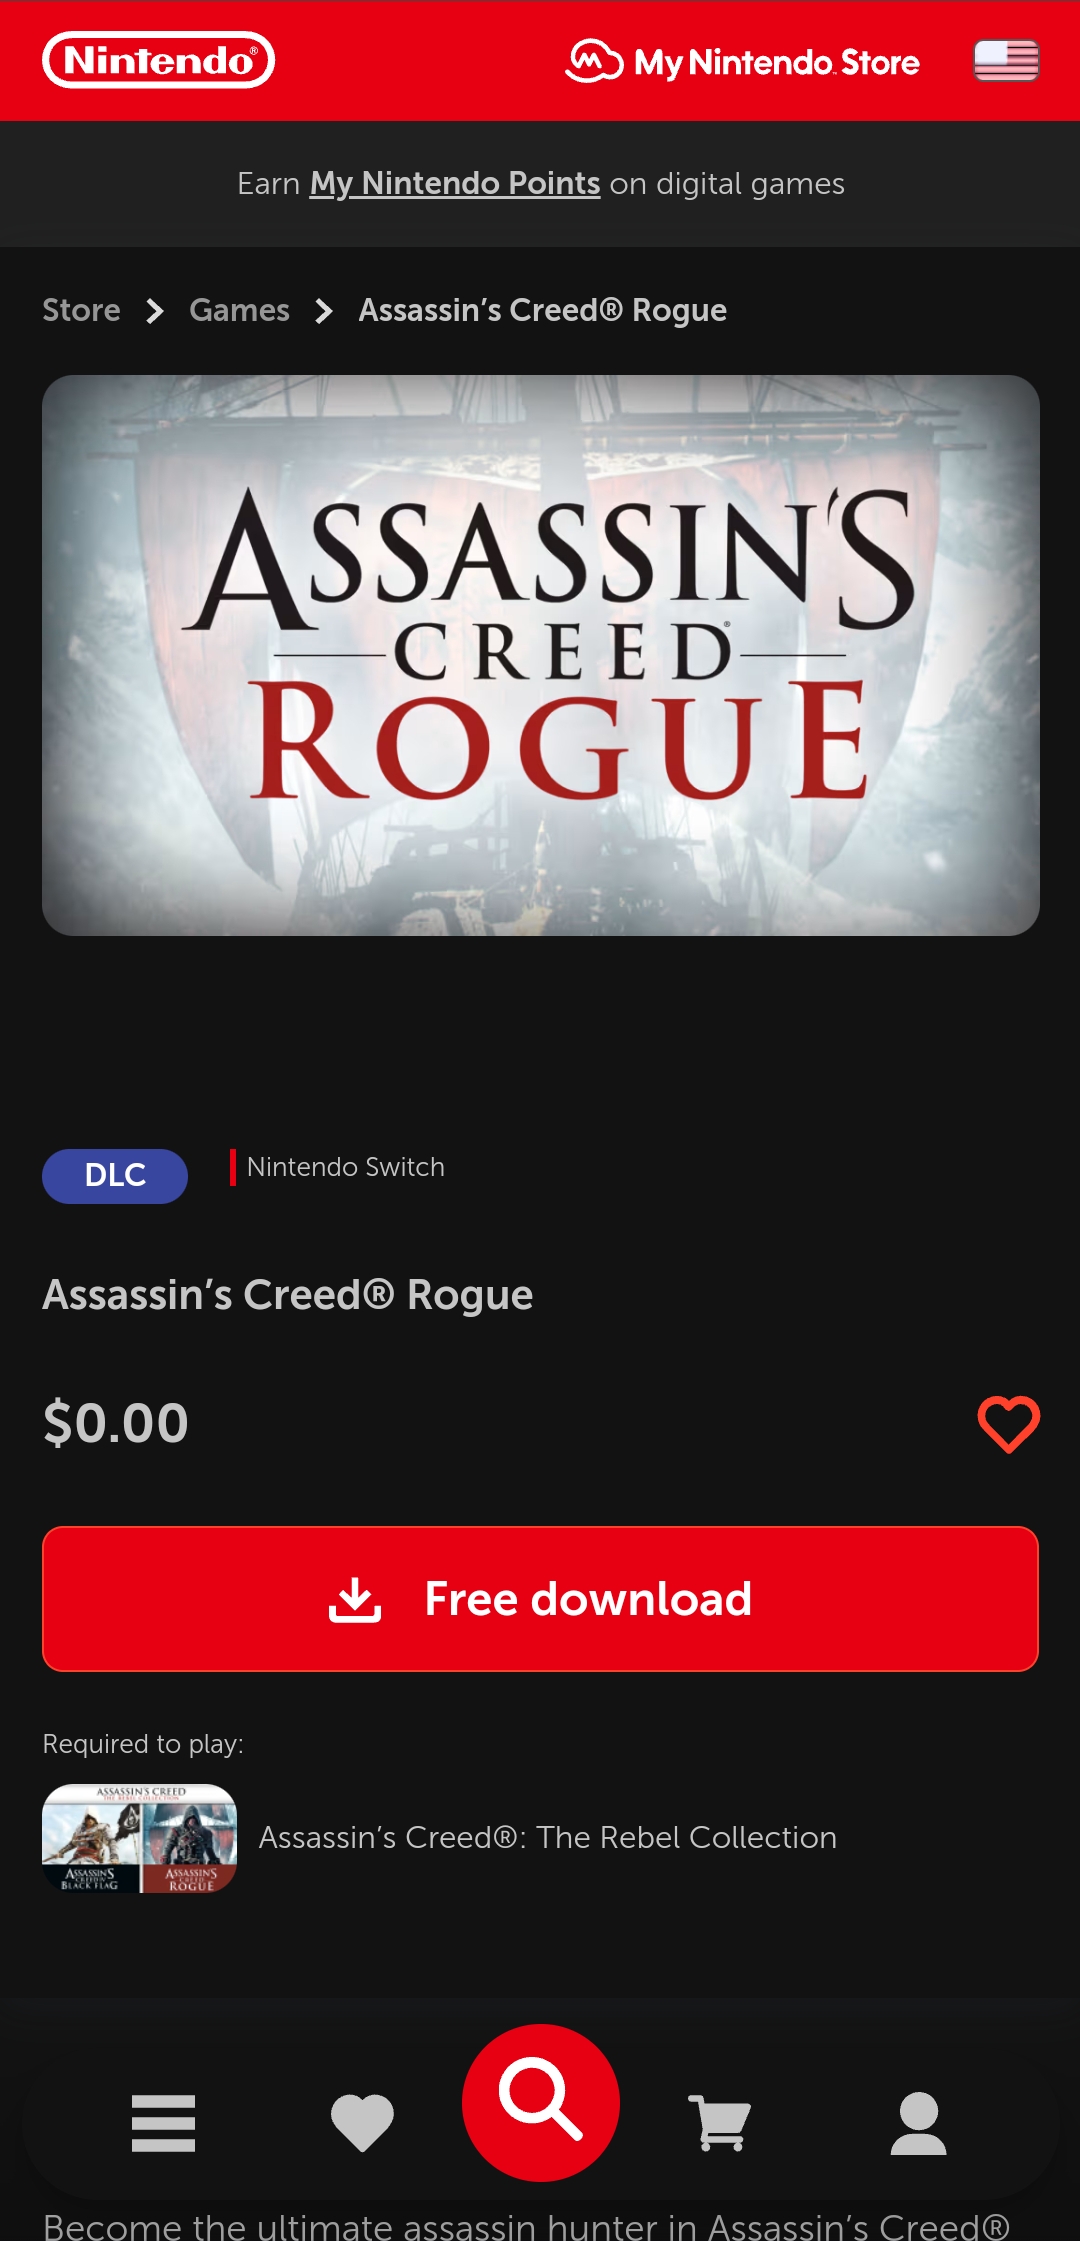Screen dimensions: 1080x2241
Task: Open The Rebel Collection thumbnail
Action: coord(140,1838)
